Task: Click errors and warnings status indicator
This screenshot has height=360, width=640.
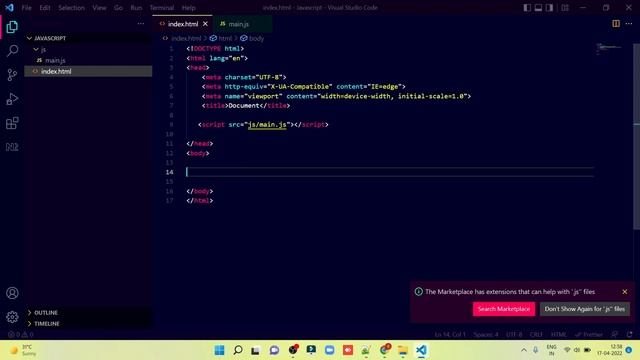Action: coord(20,335)
